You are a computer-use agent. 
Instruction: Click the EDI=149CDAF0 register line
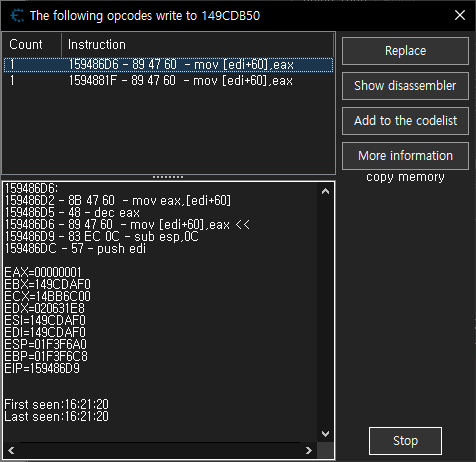point(45,332)
